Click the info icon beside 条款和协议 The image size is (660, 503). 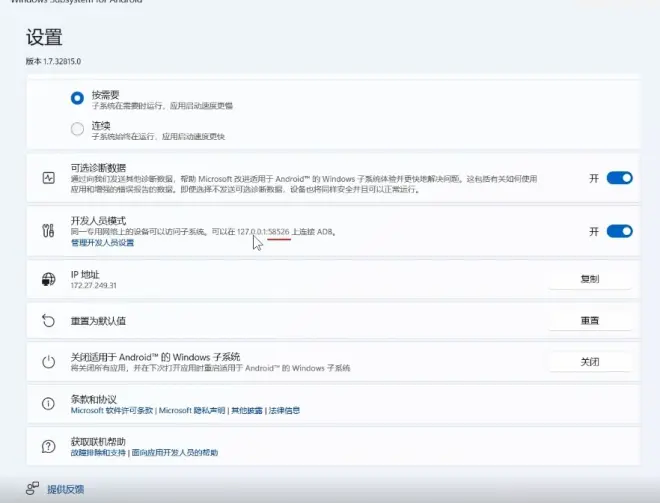48,404
